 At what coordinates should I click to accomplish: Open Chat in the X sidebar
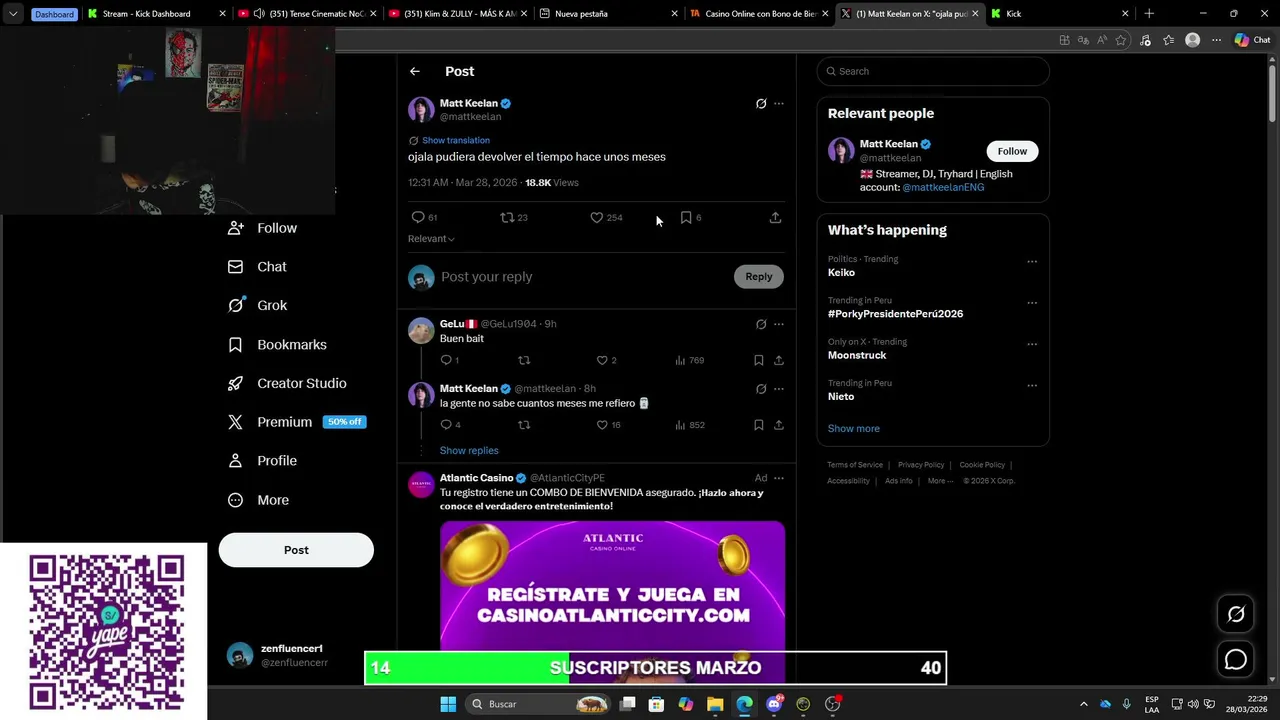(x=258, y=267)
